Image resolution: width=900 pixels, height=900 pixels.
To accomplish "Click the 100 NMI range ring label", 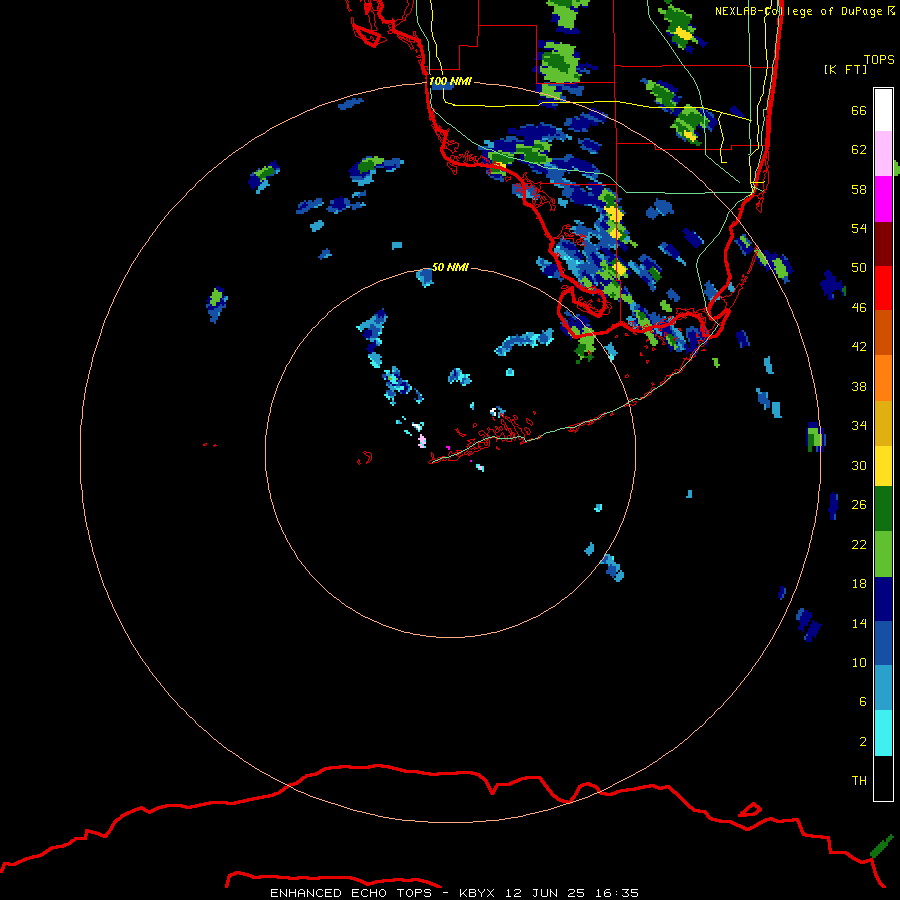I will pyautogui.click(x=450, y=82).
